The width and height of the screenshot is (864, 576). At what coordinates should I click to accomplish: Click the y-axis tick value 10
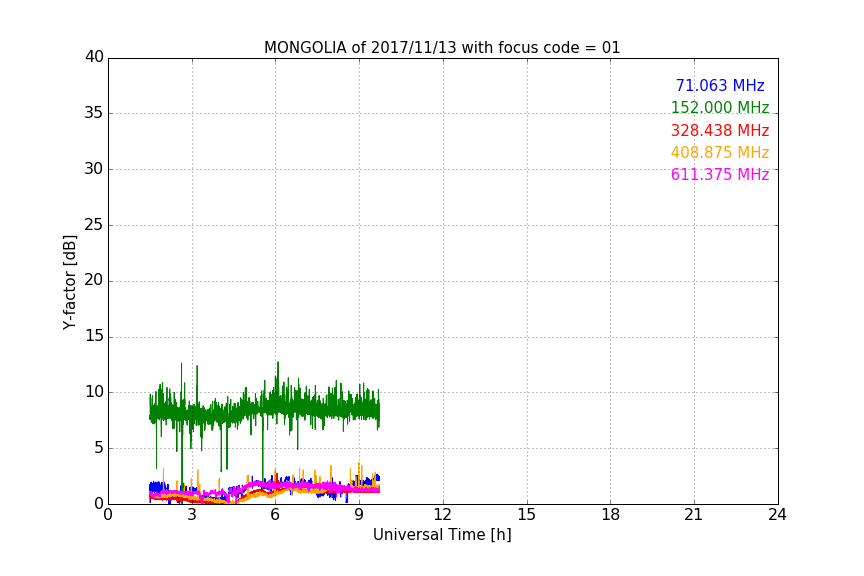click(94, 392)
